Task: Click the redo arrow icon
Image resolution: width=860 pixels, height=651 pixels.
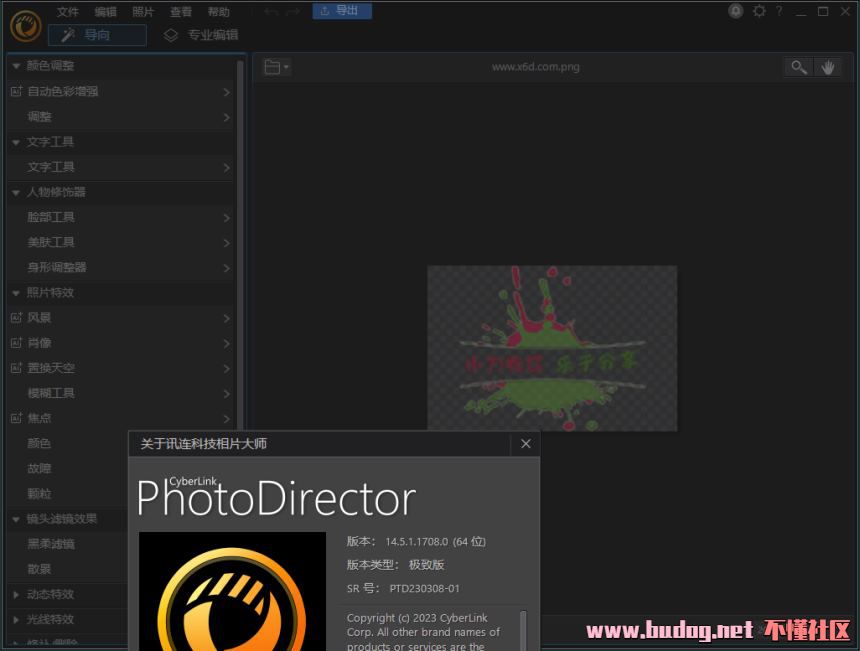Action: (x=293, y=12)
